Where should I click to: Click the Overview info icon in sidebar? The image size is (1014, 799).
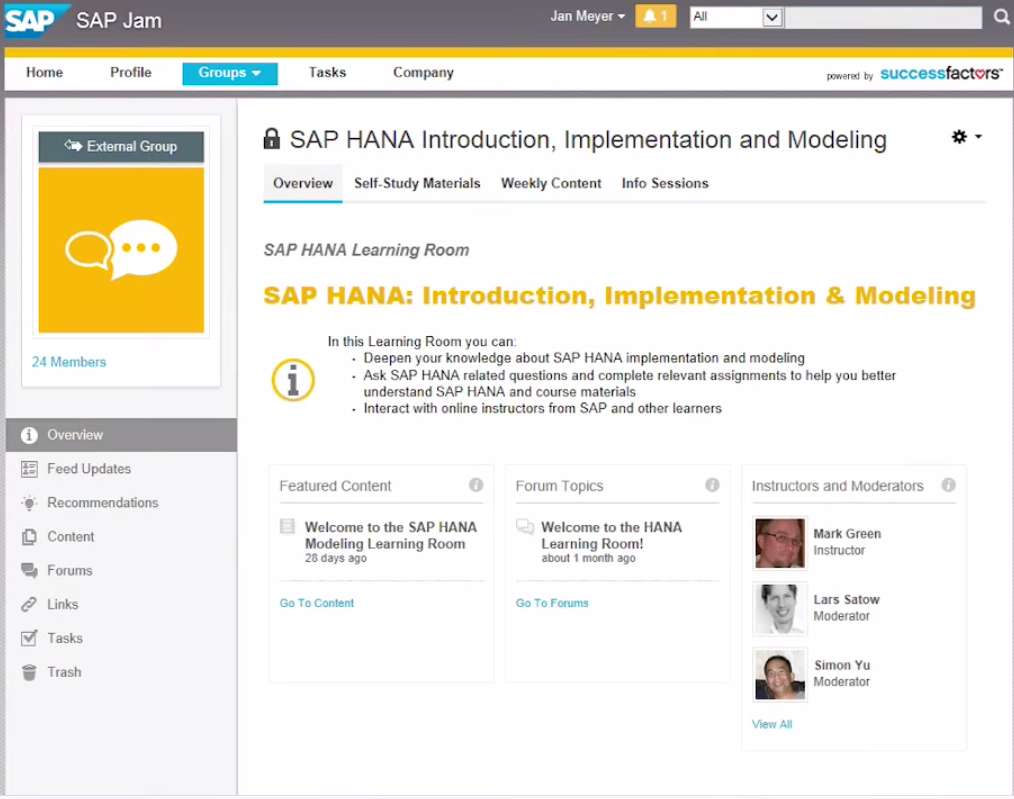point(29,435)
